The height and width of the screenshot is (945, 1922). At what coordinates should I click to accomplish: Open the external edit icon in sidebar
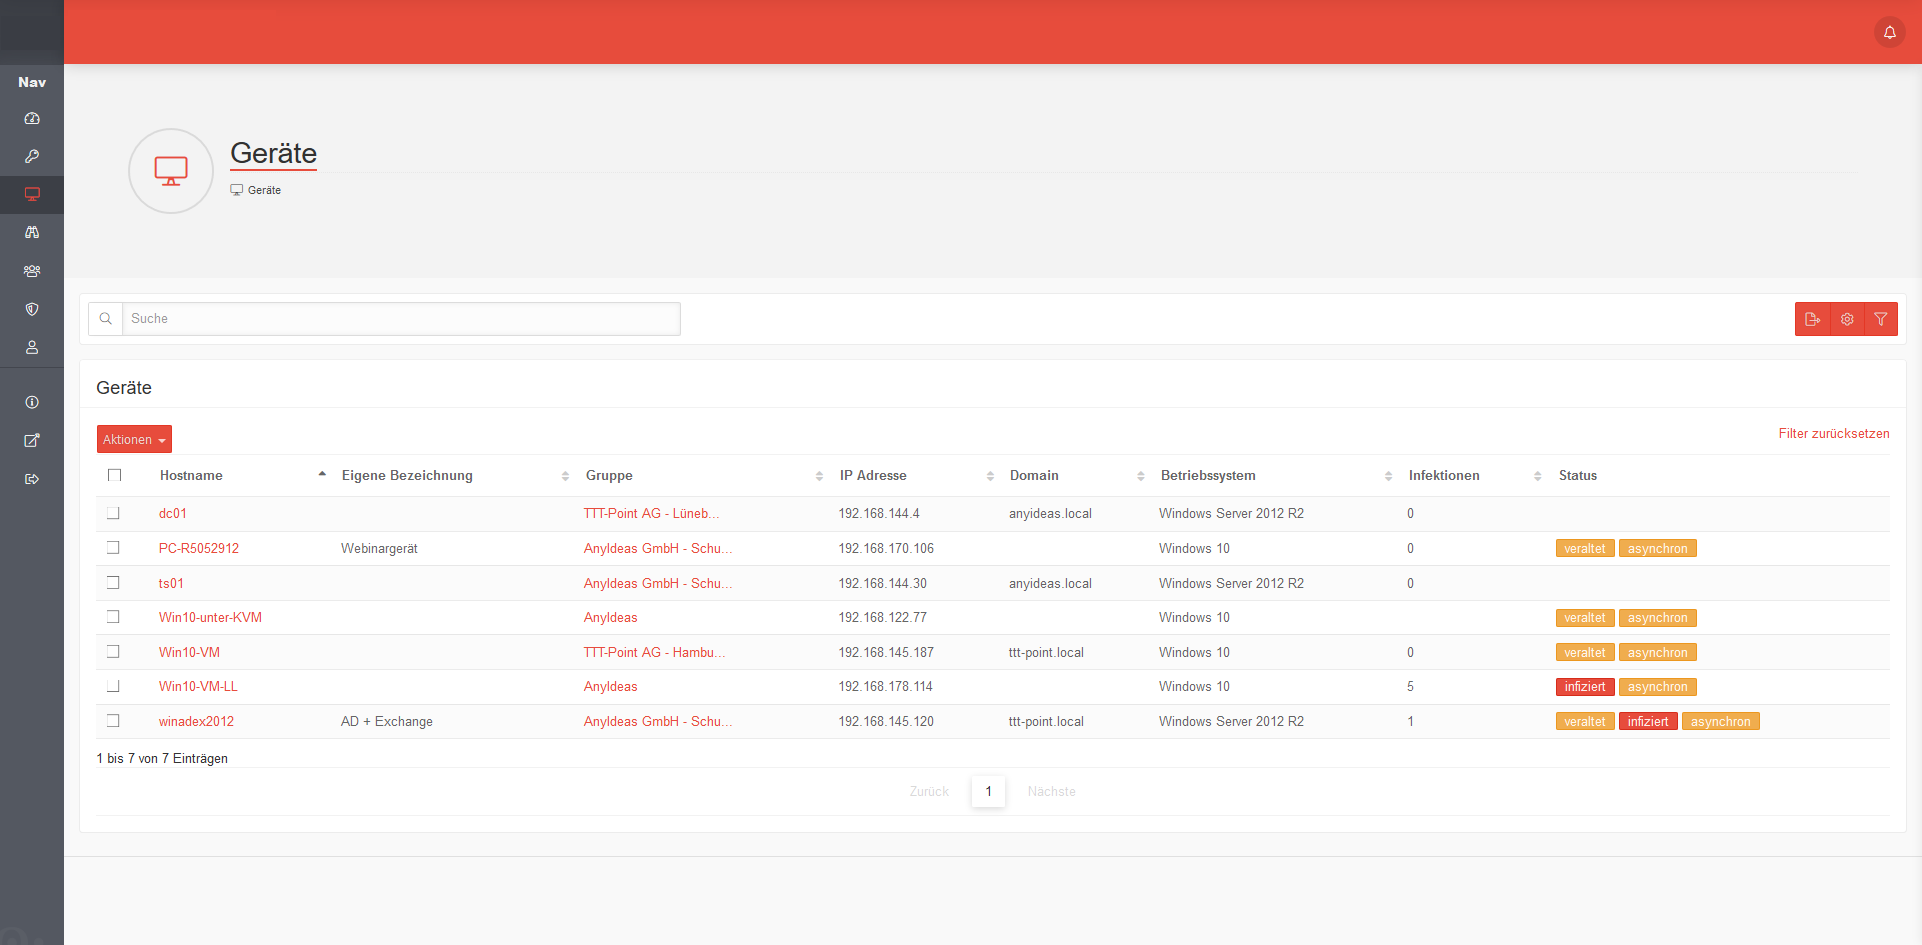[x=32, y=440]
